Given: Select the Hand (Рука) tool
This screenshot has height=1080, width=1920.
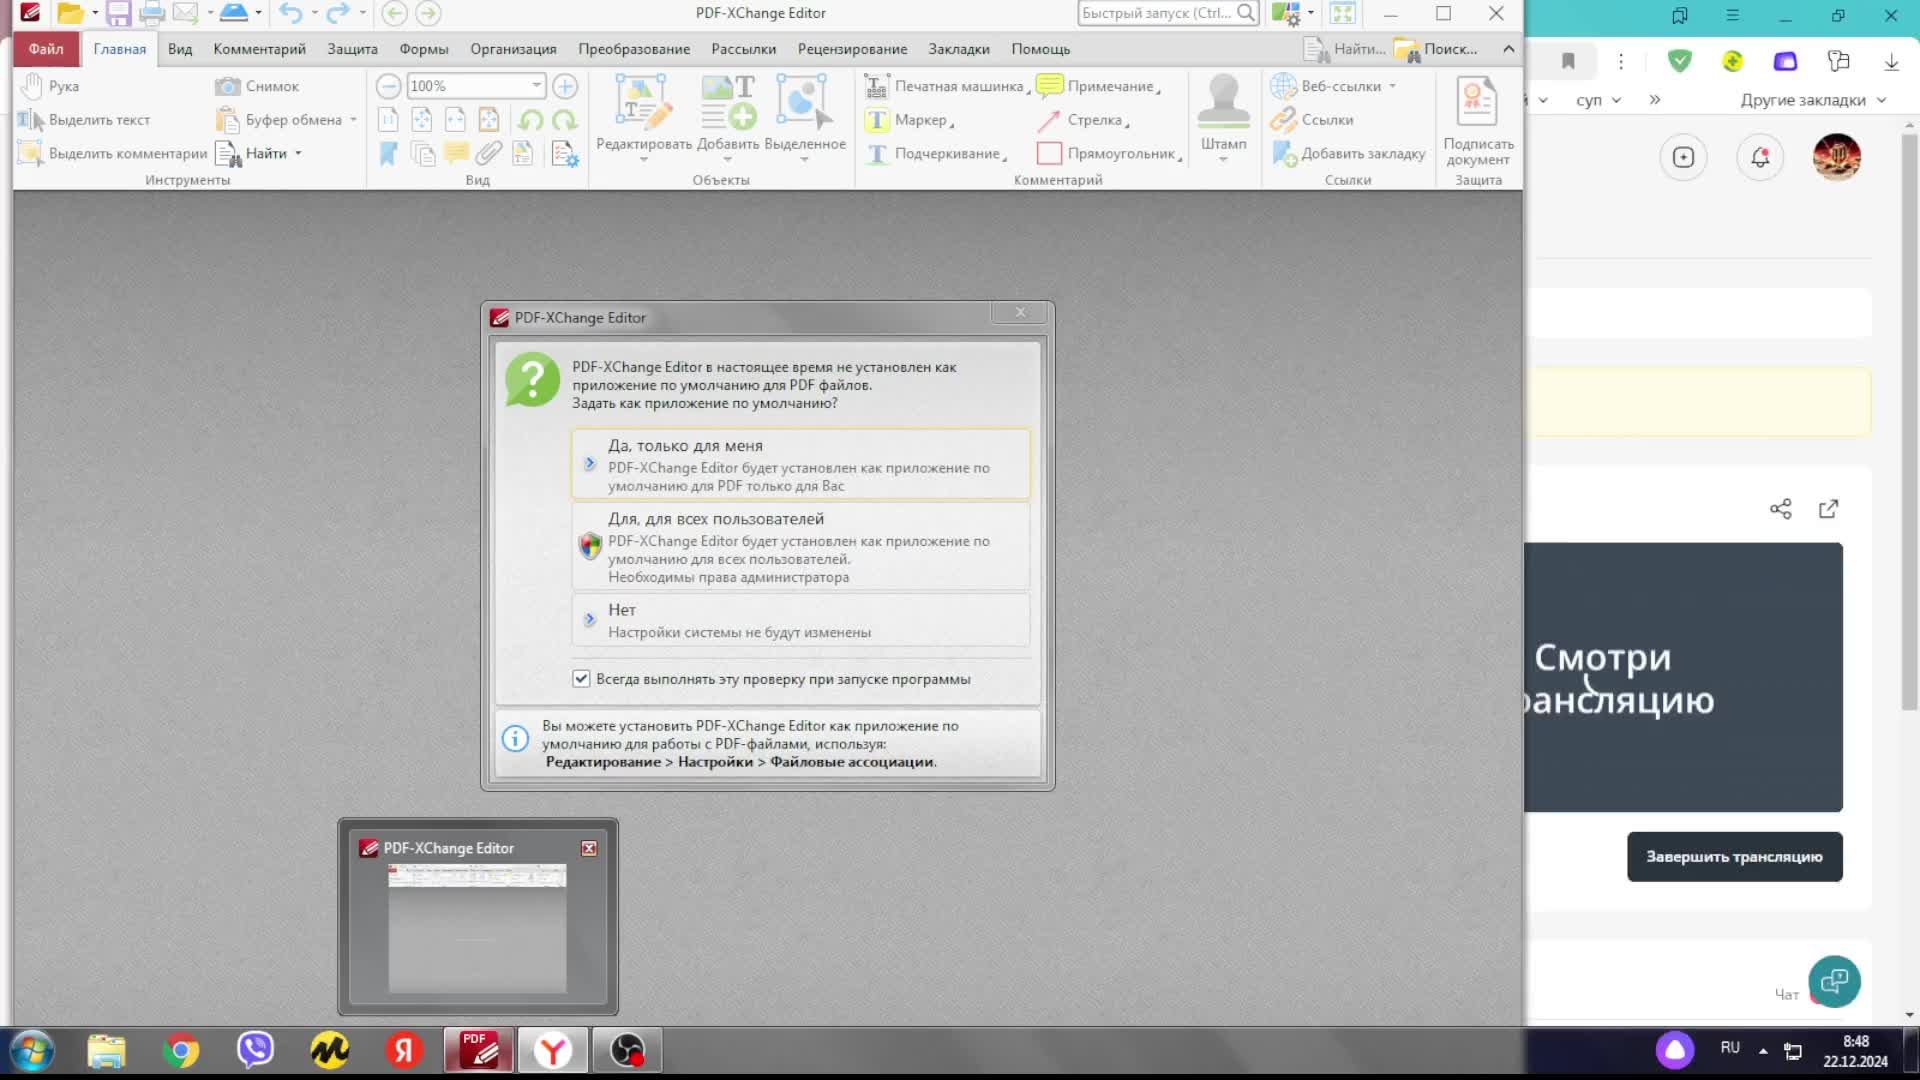Looking at the screenshot, I should [50, 86].
